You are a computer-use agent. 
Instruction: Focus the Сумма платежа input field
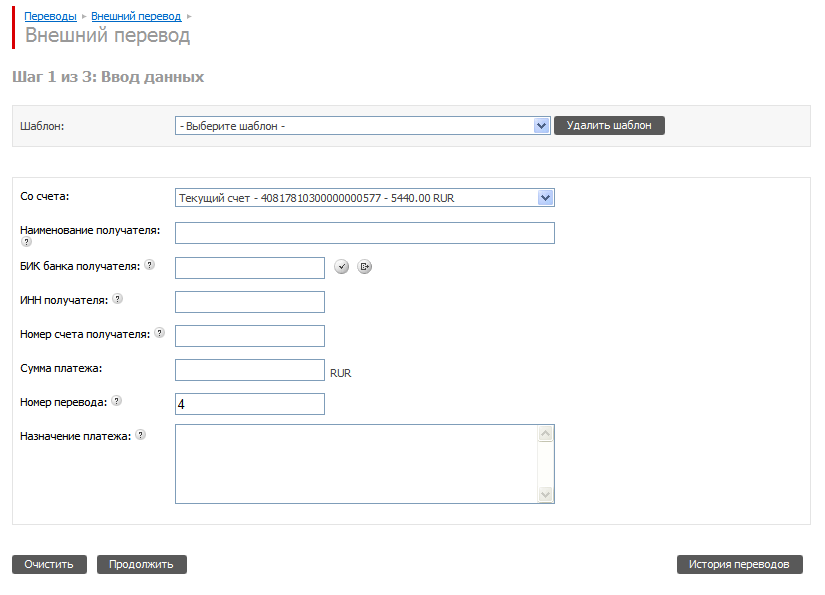coord(250,370)
